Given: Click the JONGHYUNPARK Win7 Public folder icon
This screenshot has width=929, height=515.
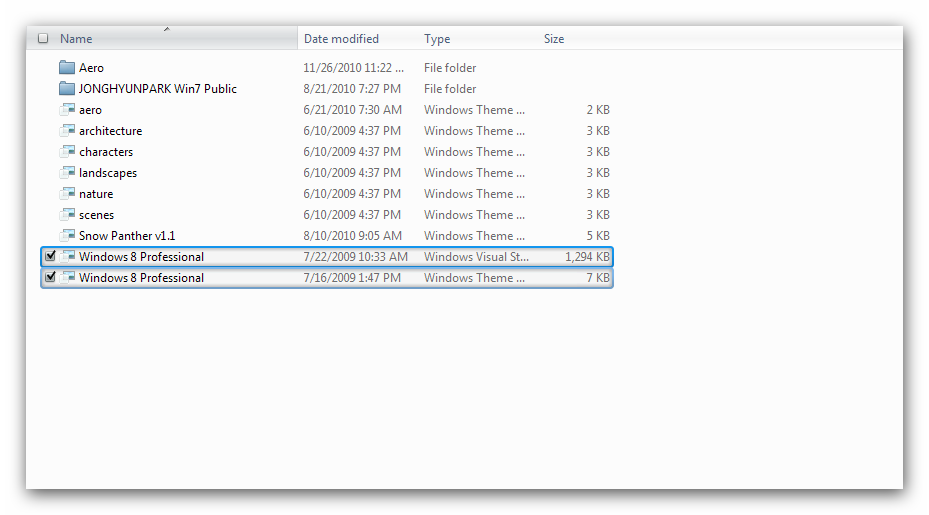Looking at the screenshot, I should pyautogui.click(x=67, y=88).
